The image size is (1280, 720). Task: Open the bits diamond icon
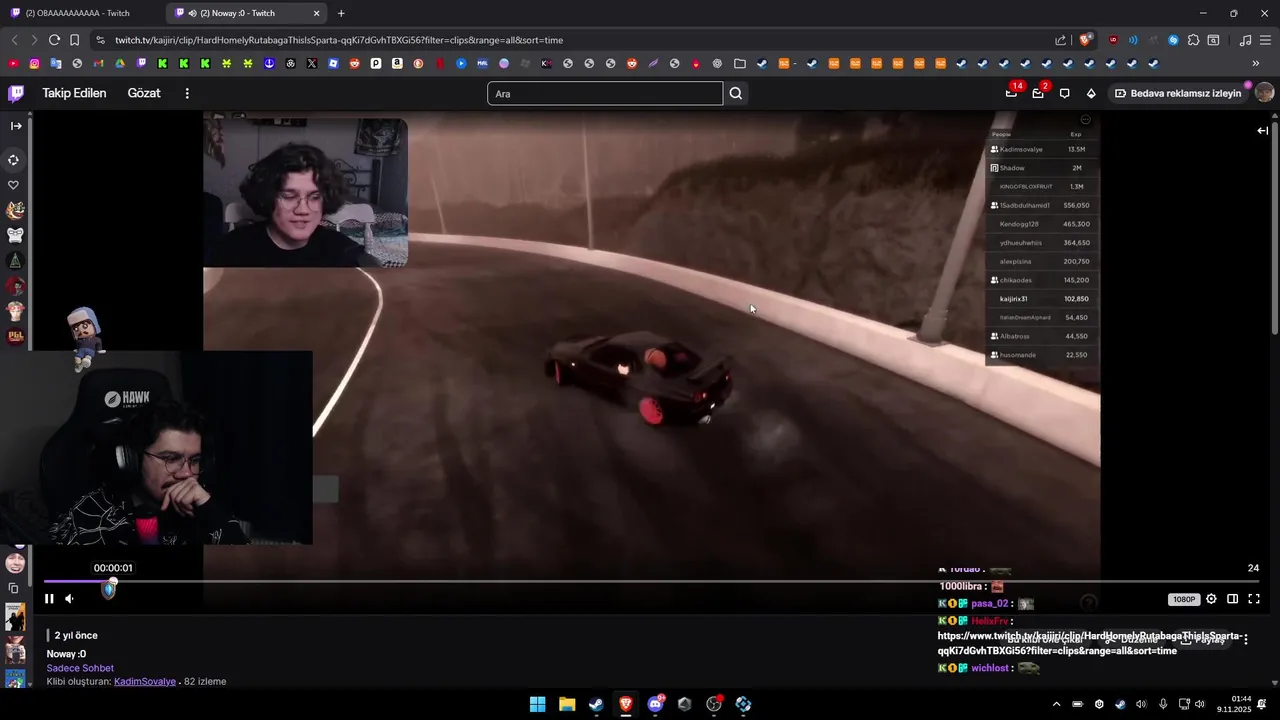pyautogui.click(x=1091, y=93)
